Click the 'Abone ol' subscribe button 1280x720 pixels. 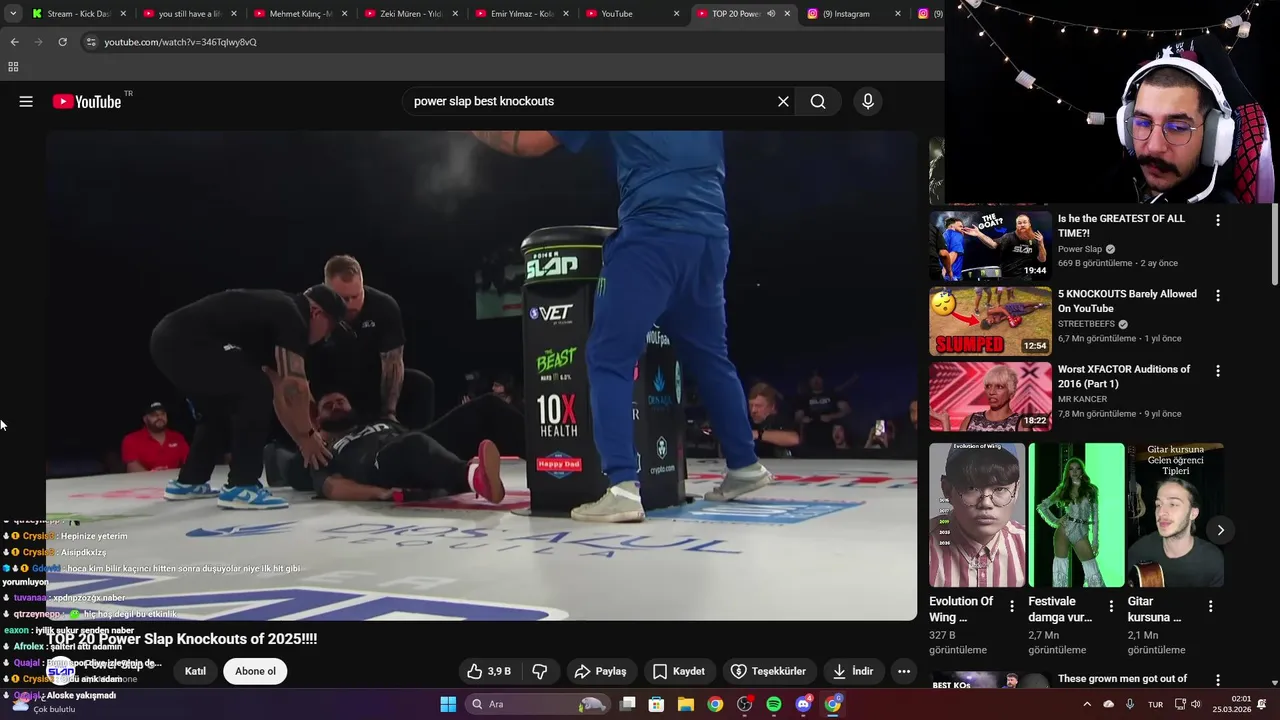click(255, 671)
